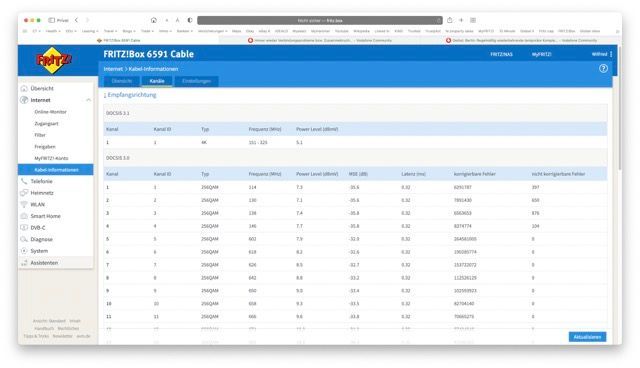Click the korrigierbare Fehler column header
Image resolution: width=640 pixels, height=368 pixels.
474,174
